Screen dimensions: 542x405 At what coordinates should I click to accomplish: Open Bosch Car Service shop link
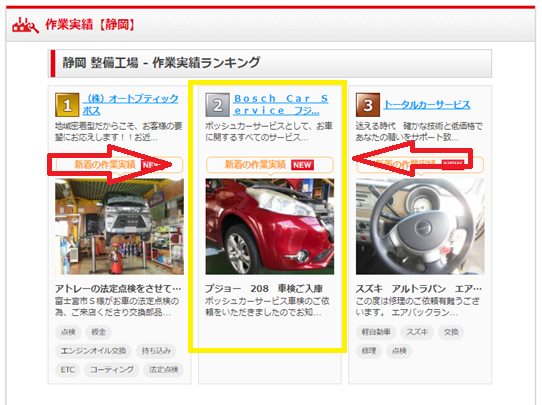(281, 104)
